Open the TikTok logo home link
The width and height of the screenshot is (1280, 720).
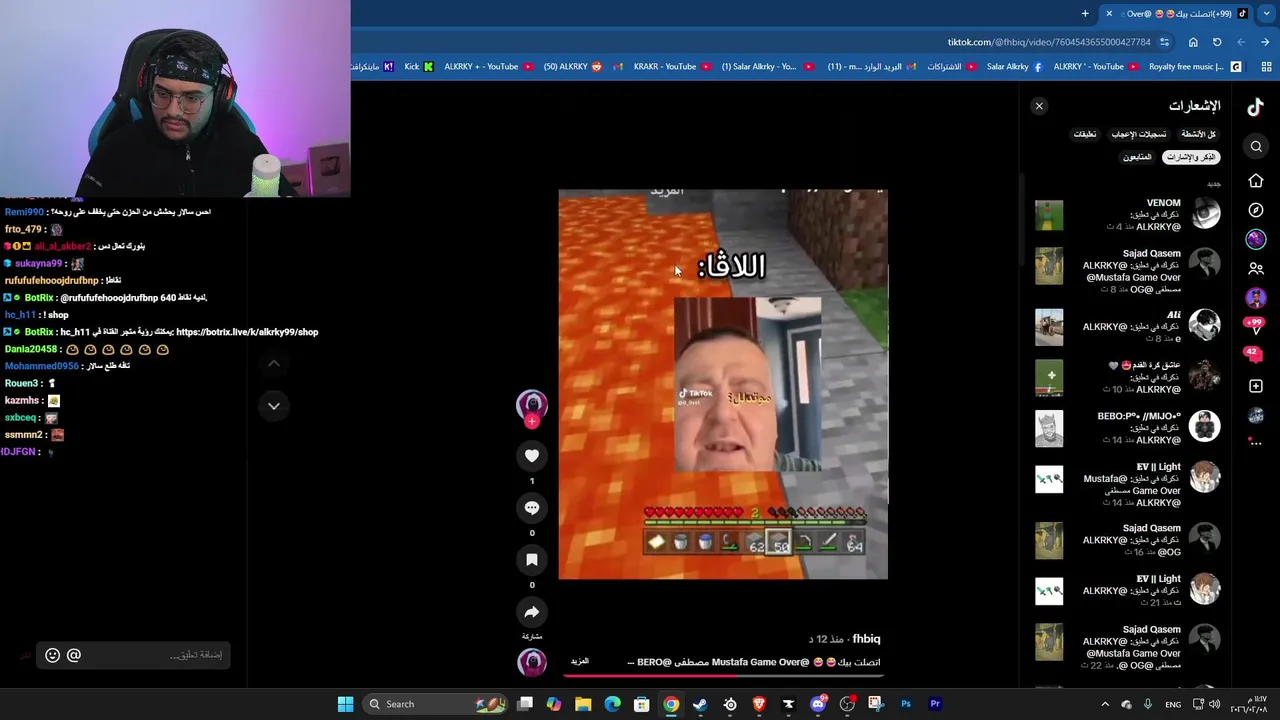click(x=1256, y=107)
